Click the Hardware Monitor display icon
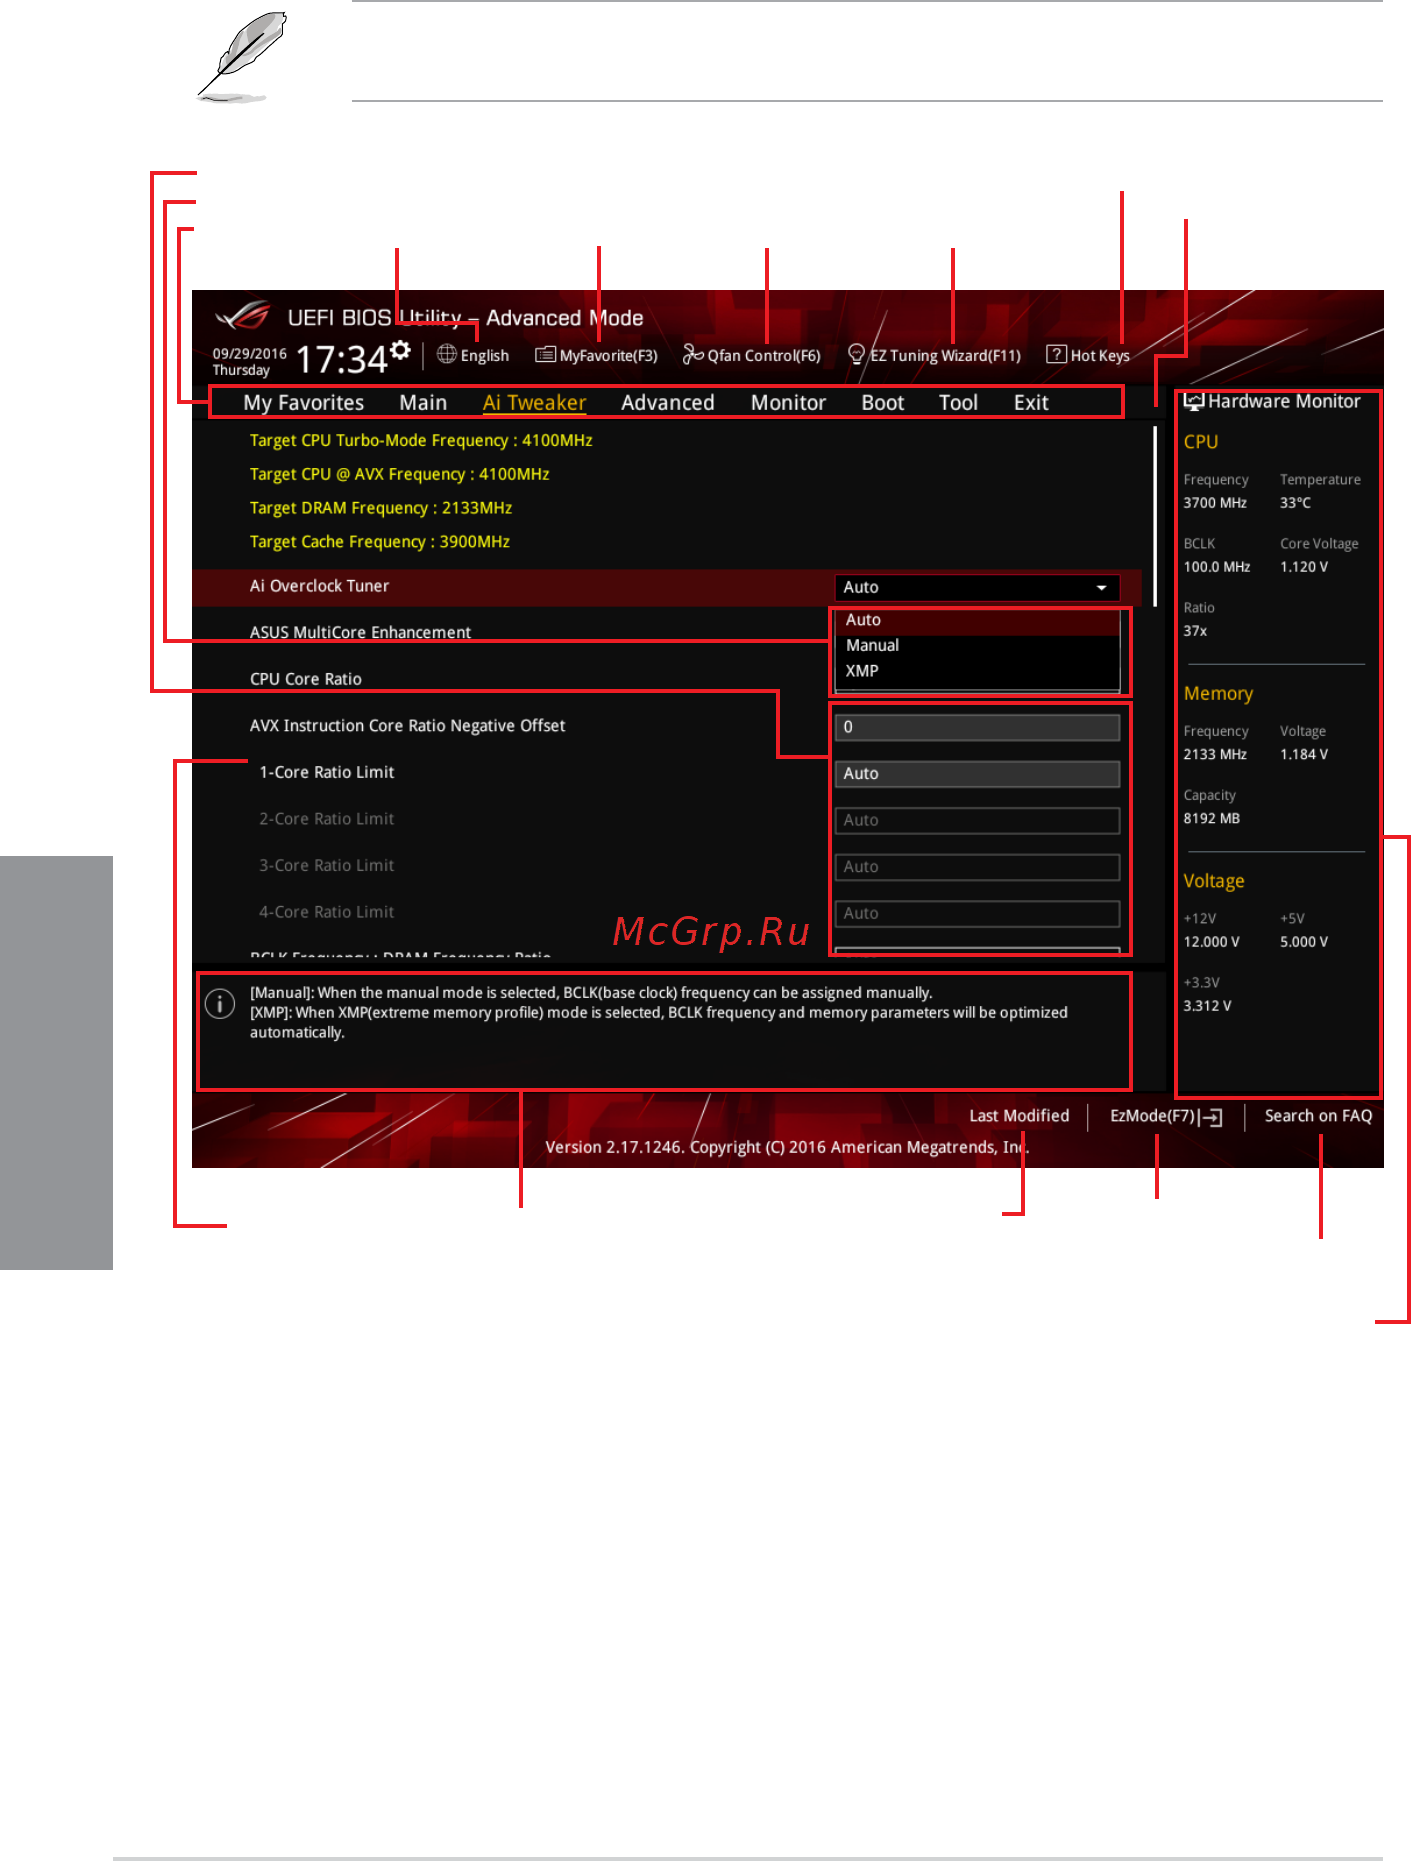Viewport: 1411px width, 1861px height. click(1193, 401)
